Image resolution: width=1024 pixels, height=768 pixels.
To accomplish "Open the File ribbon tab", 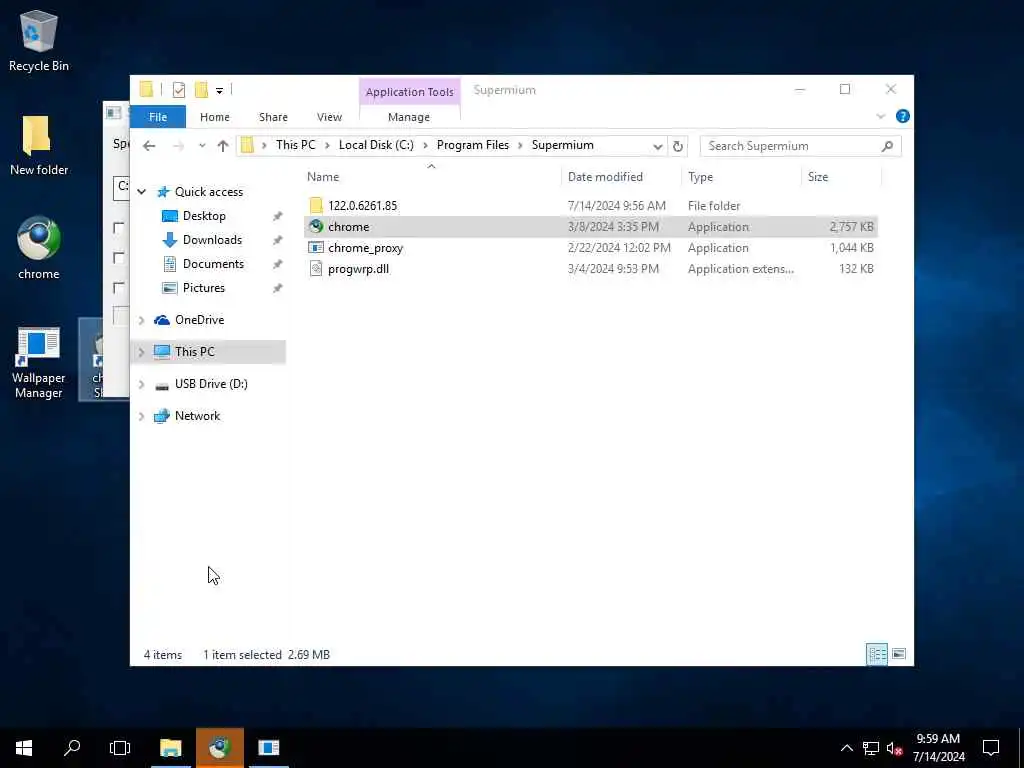I will [x=158, y=117].
